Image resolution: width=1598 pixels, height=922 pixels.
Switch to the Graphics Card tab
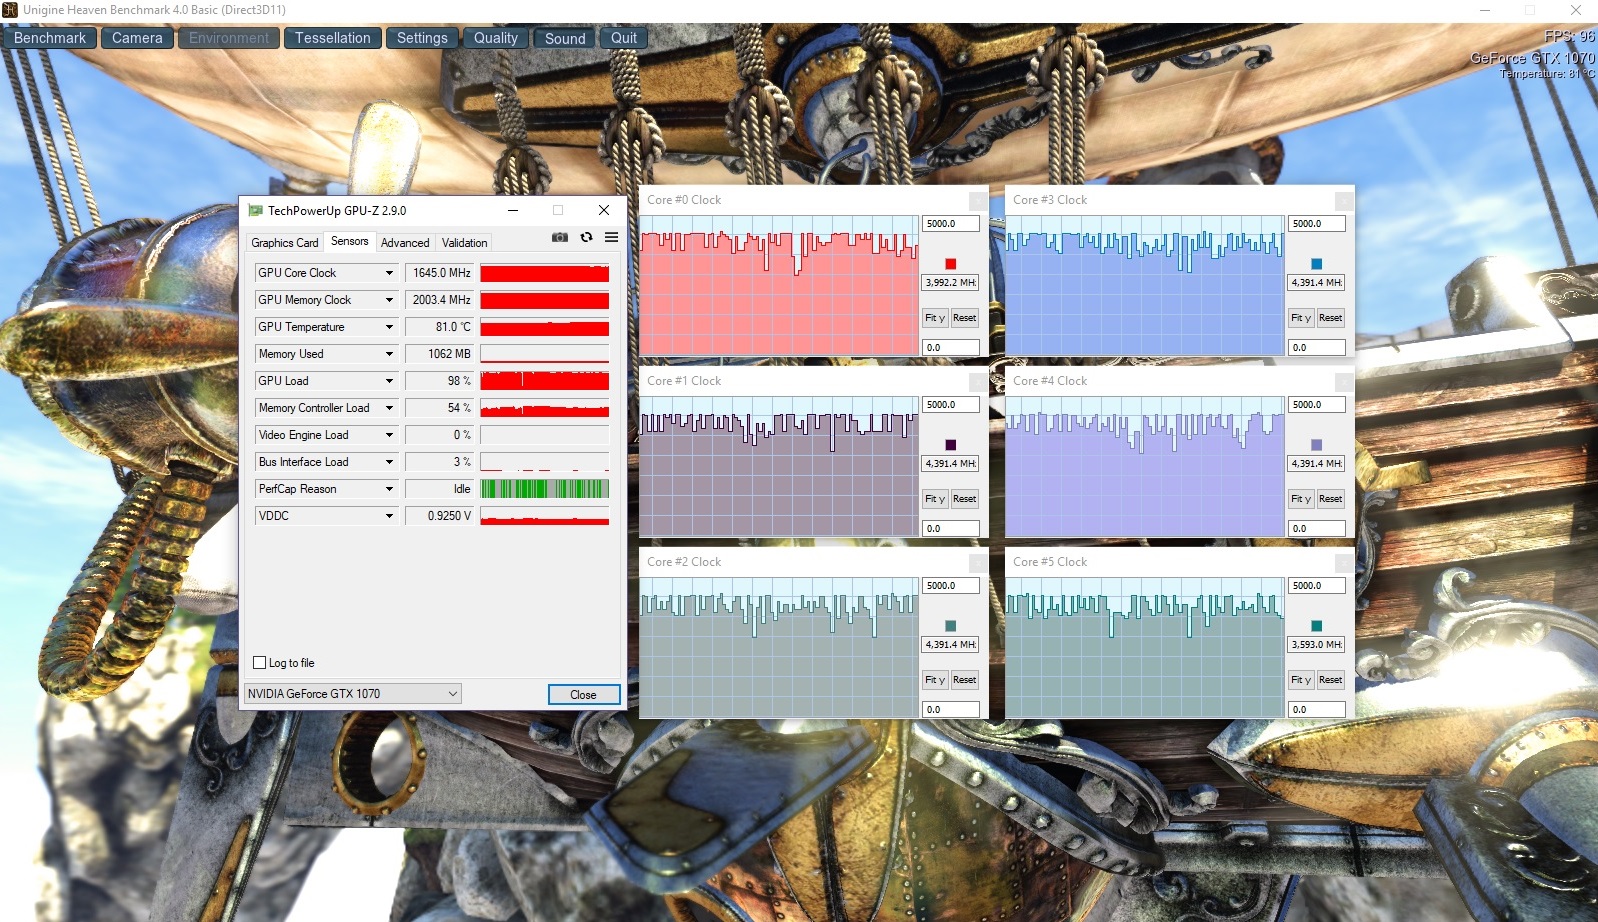click(285, 243)
